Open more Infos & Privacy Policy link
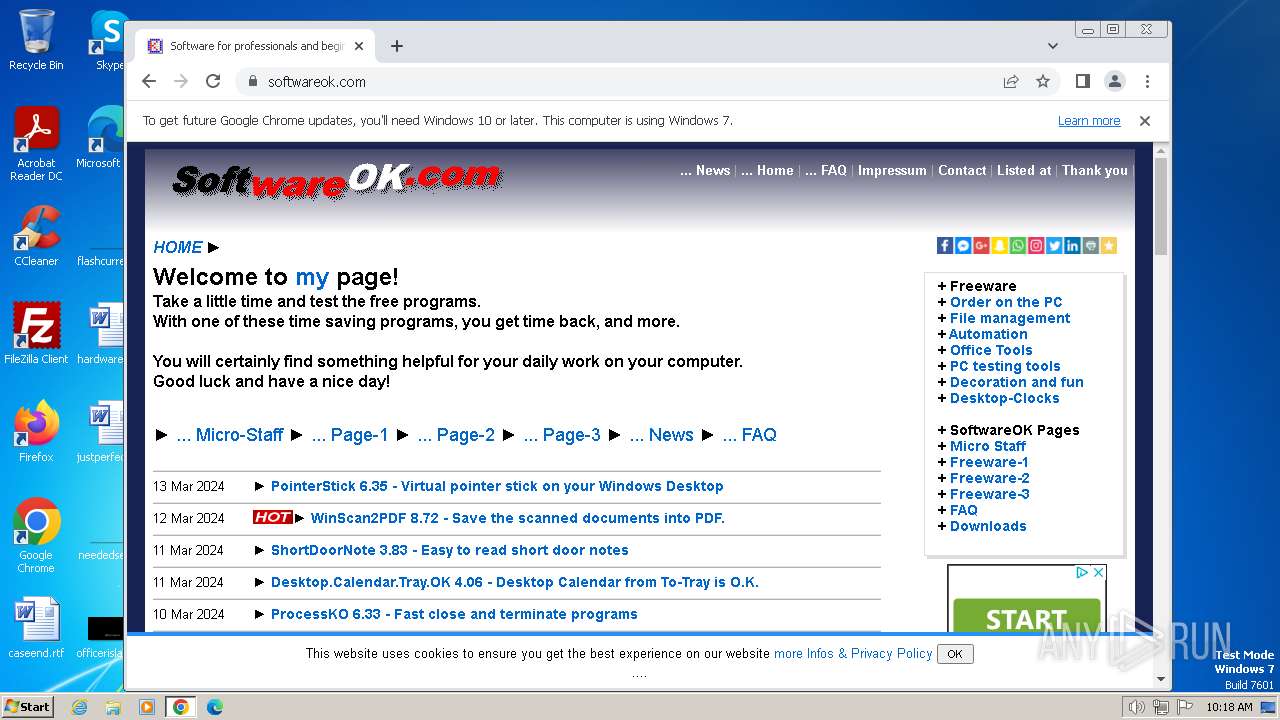 (853, 653)
